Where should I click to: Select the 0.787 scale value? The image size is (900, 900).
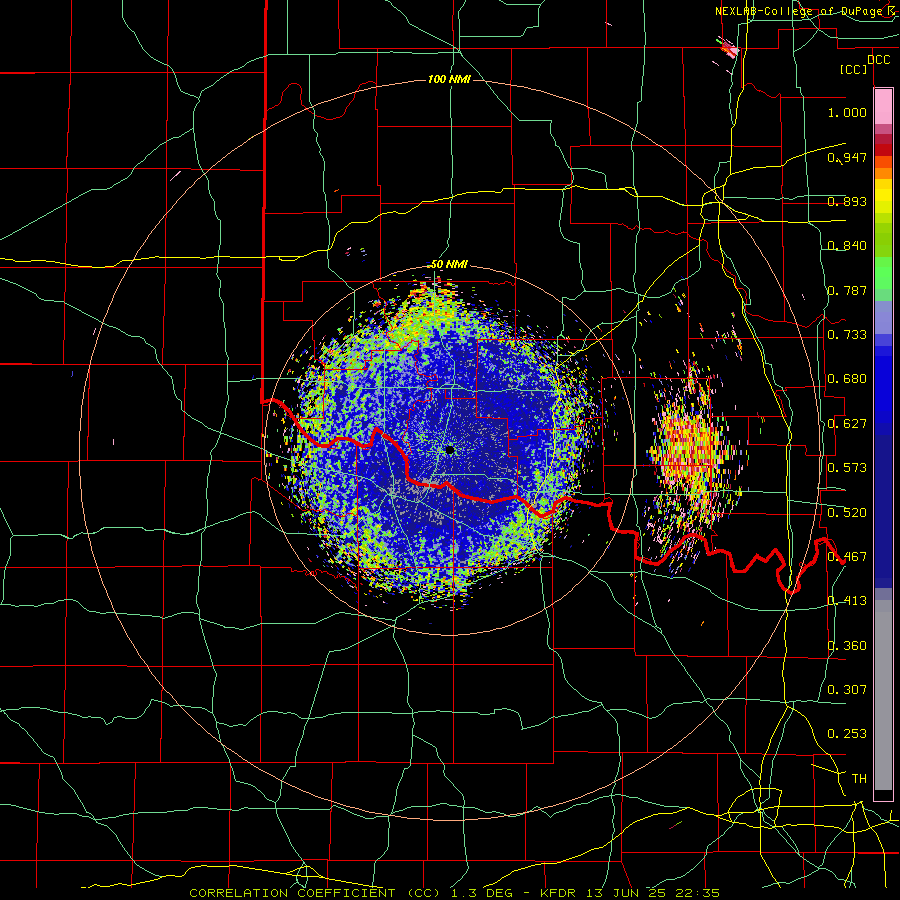coord(847,290)
